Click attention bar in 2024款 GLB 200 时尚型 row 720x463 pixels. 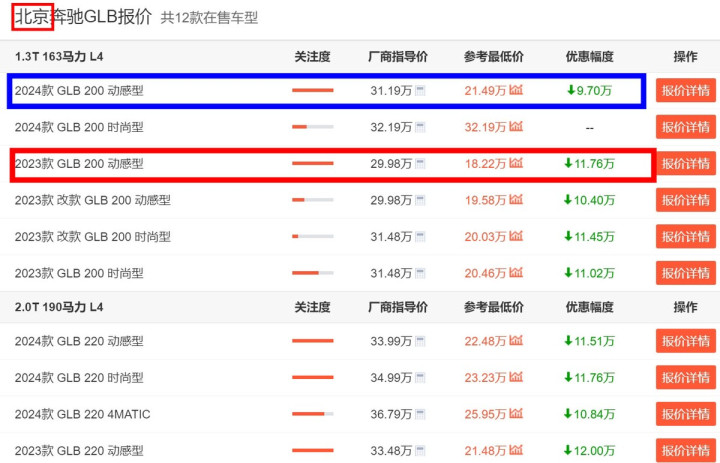coord(313,127)
